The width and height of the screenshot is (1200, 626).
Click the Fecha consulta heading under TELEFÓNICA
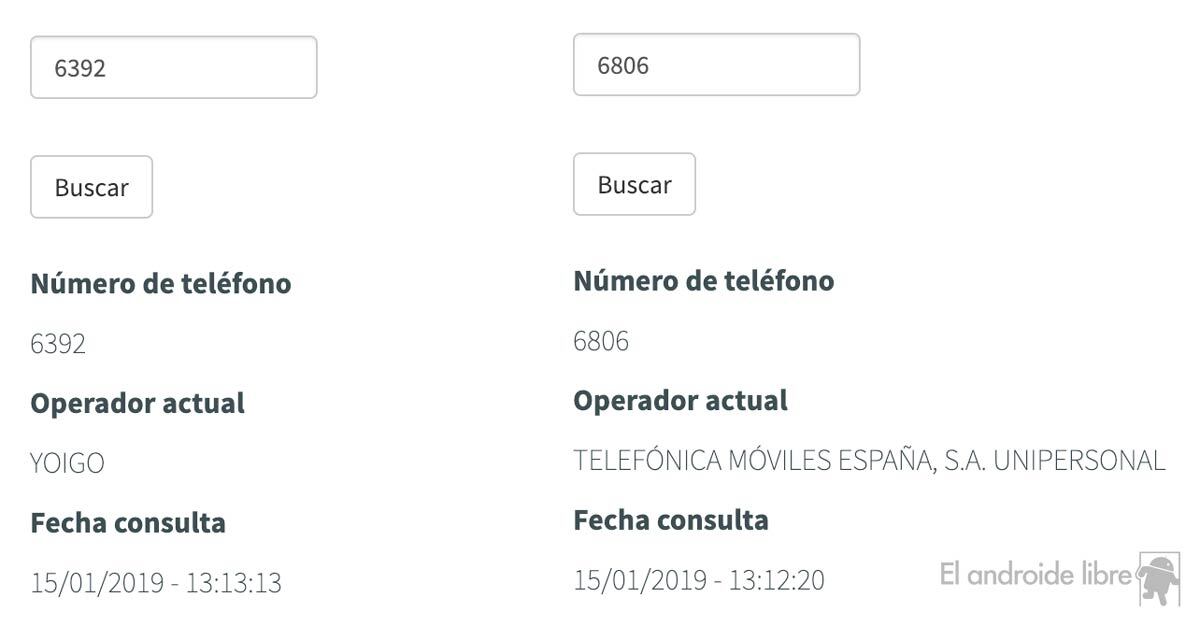671,520
